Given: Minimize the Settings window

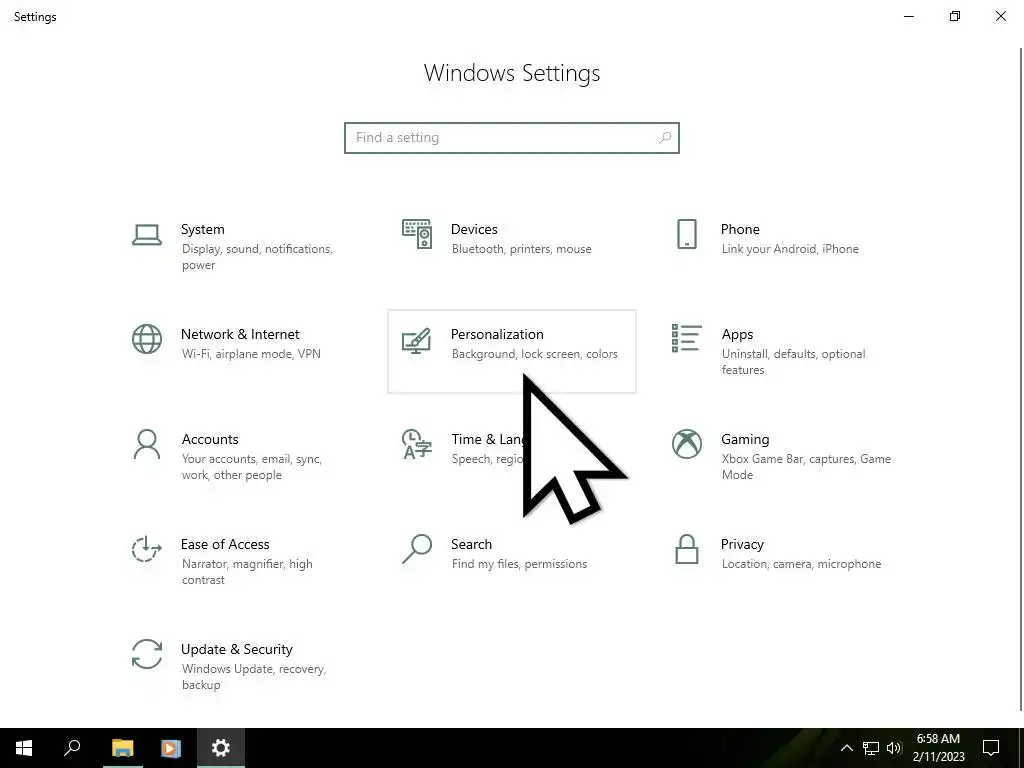Looking at the screenshot, I should pos(909,16).
